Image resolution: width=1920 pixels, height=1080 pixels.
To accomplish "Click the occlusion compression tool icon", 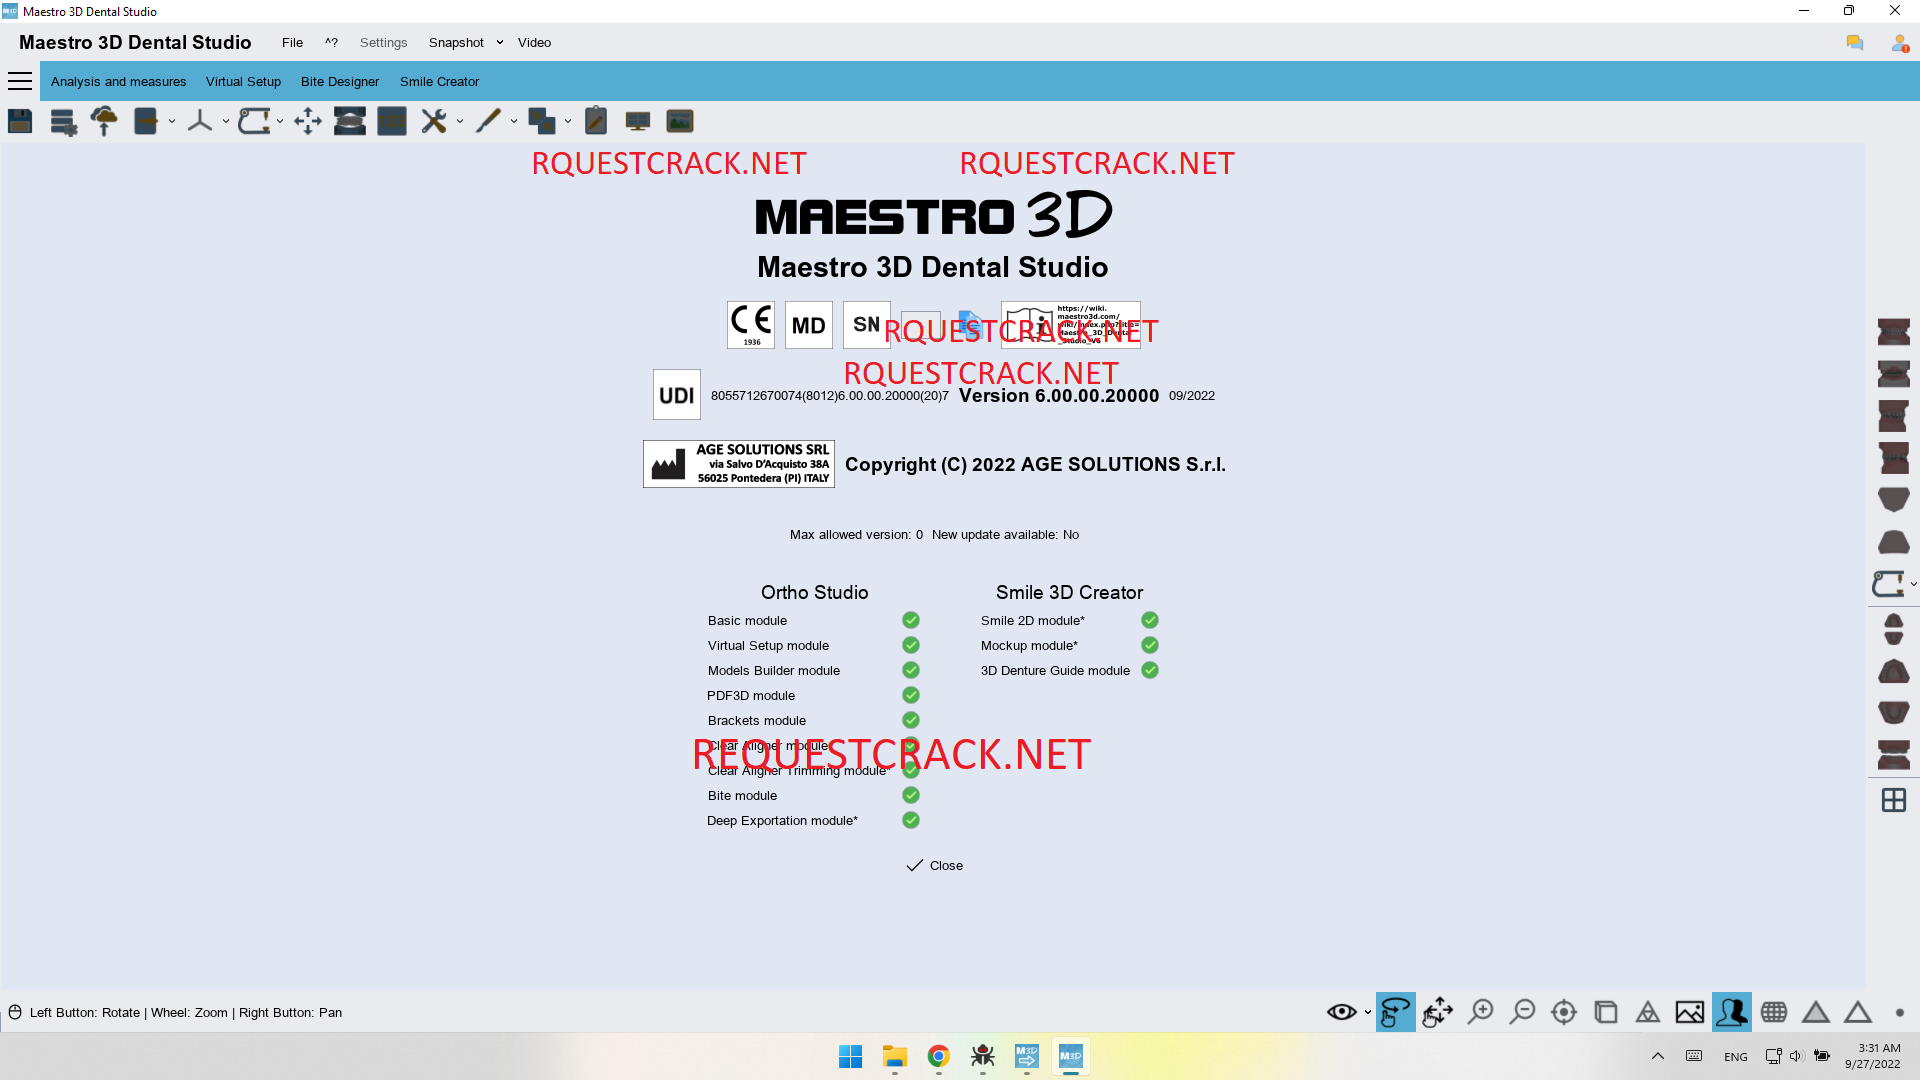I will [350, 121].
